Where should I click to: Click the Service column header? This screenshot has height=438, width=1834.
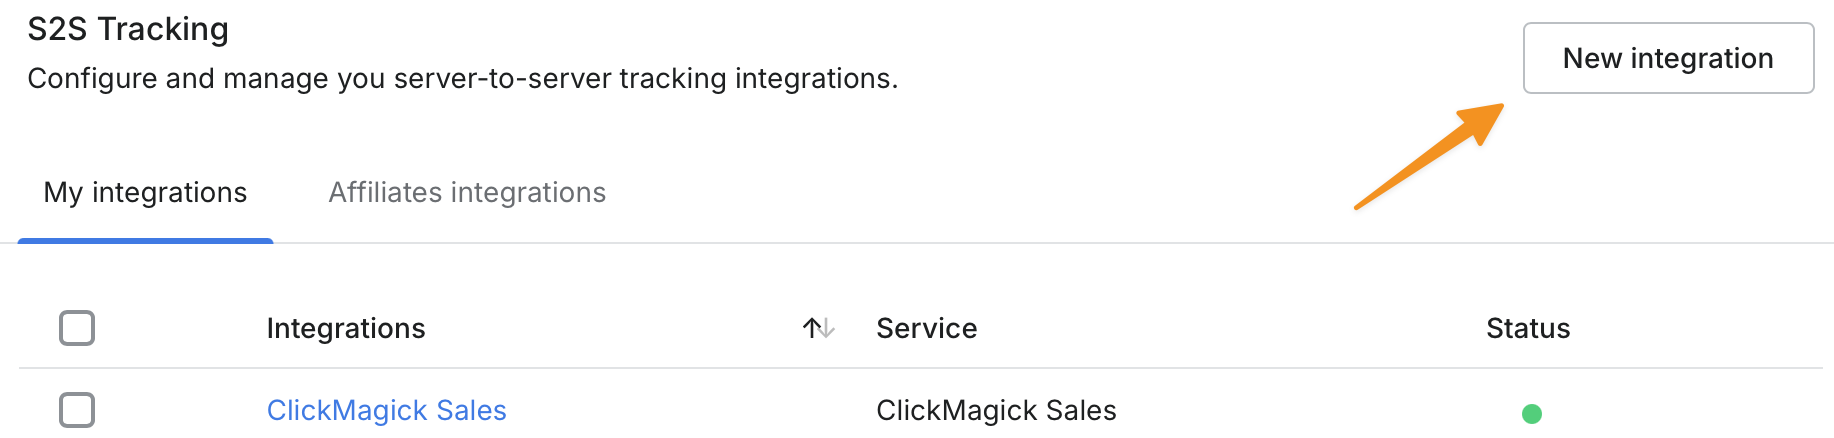click(926, 328)
